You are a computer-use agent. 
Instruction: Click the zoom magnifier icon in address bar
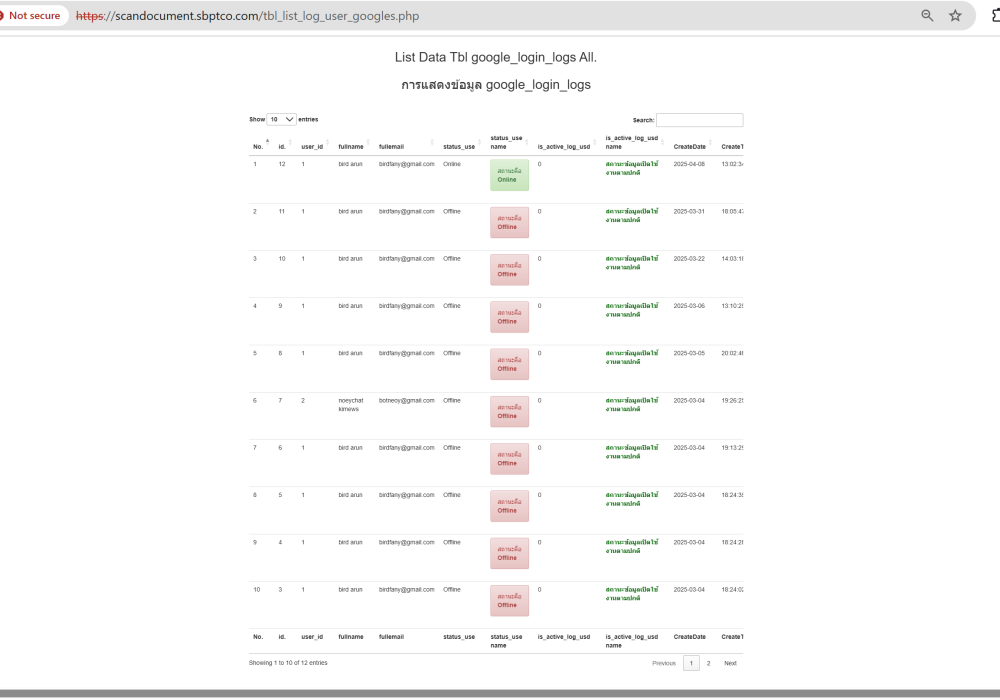pyautogui.click(x=927, y=16)
